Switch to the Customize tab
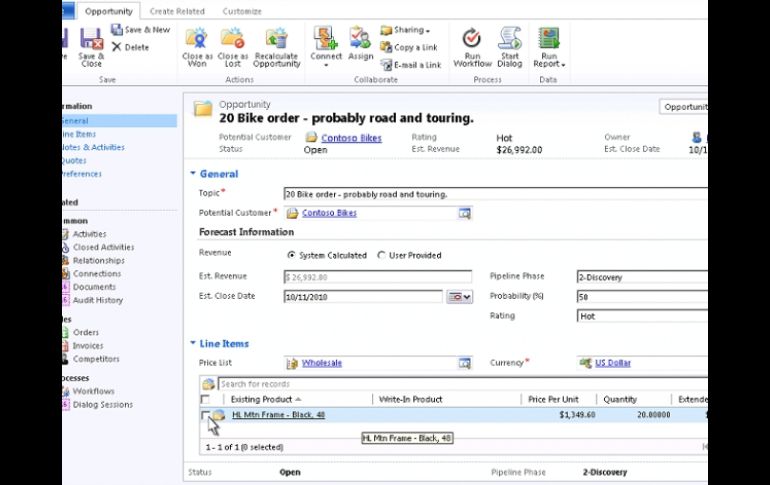 click(x=241, y=11)
